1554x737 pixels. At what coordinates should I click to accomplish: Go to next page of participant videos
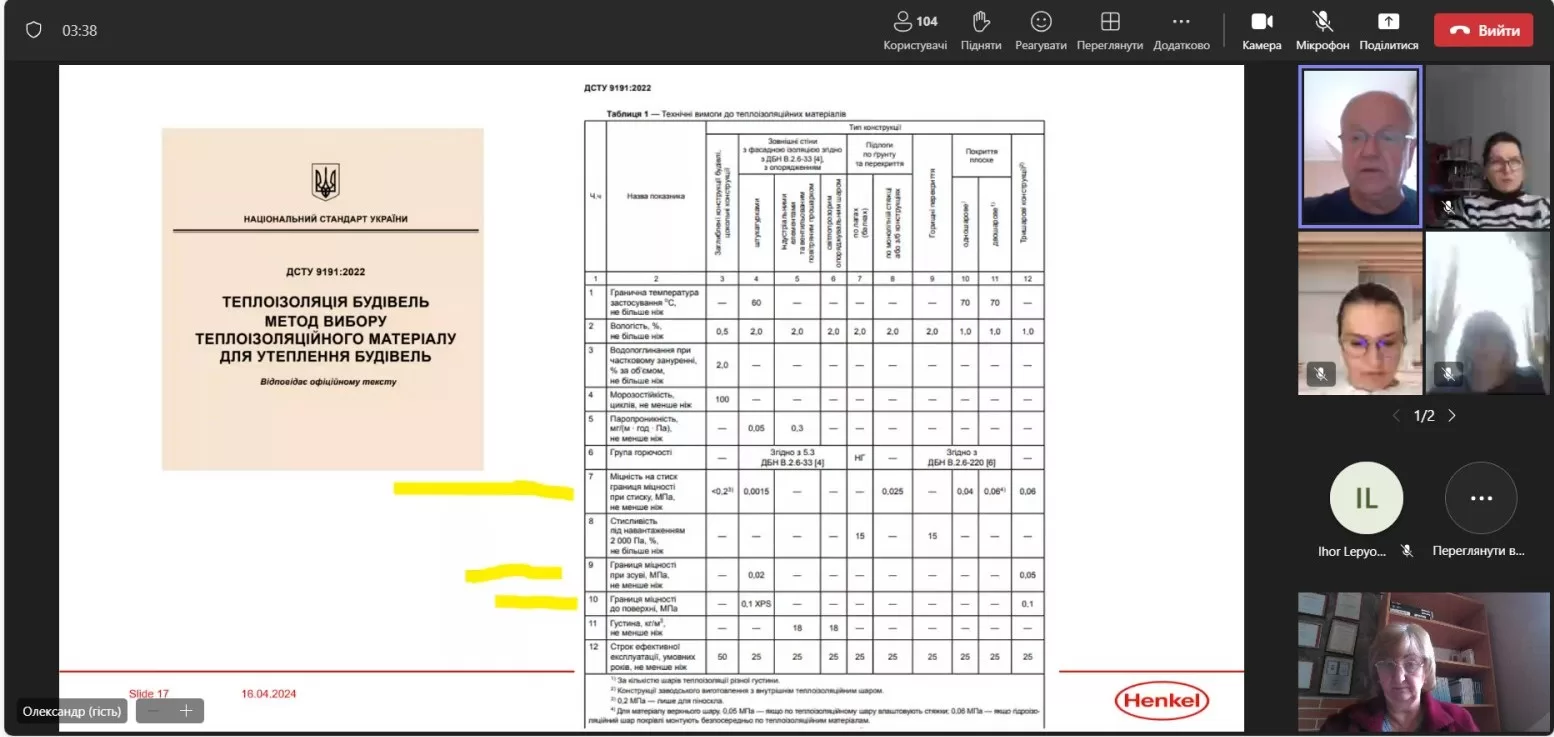pos(1452,416)
